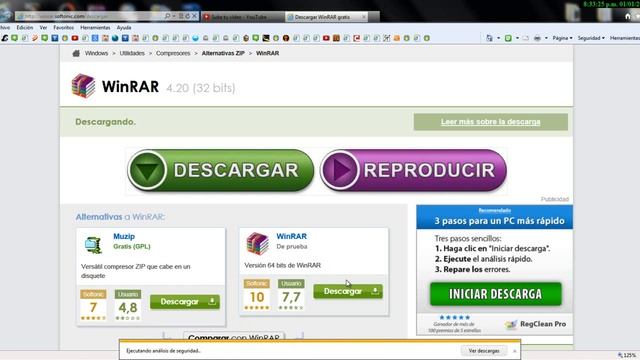Open the Ver menu
The image size is (640, 360).
coord(43,27)
